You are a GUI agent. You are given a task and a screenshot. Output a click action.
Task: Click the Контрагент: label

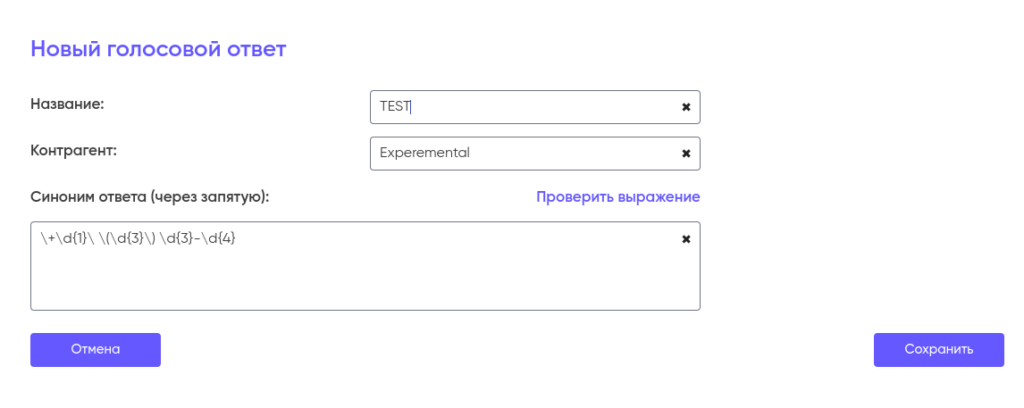[x=75, y=150]
